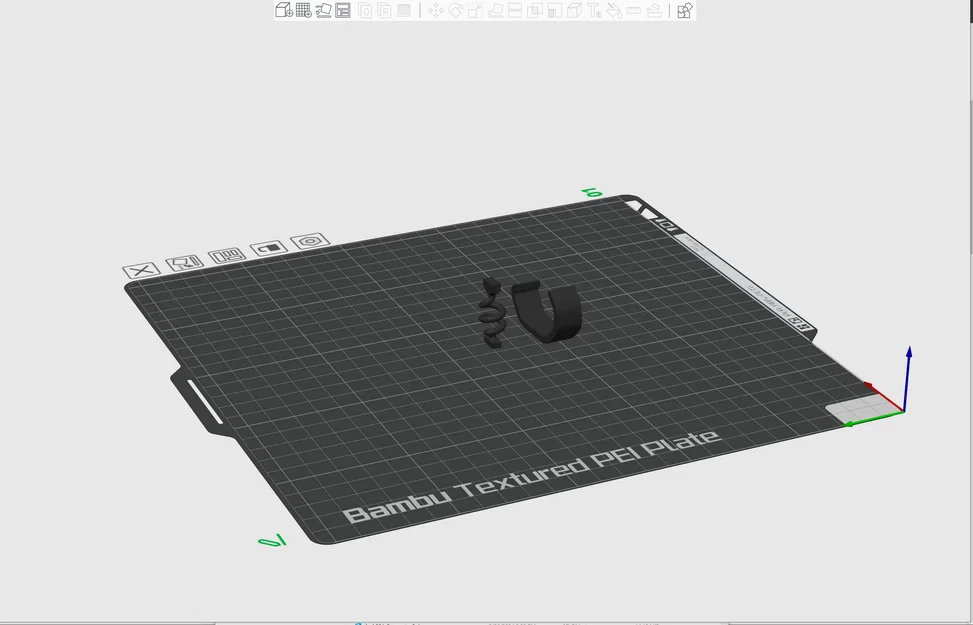Select the Color painting bucket tool
The image size is (973, 625).
click(614, 11)
